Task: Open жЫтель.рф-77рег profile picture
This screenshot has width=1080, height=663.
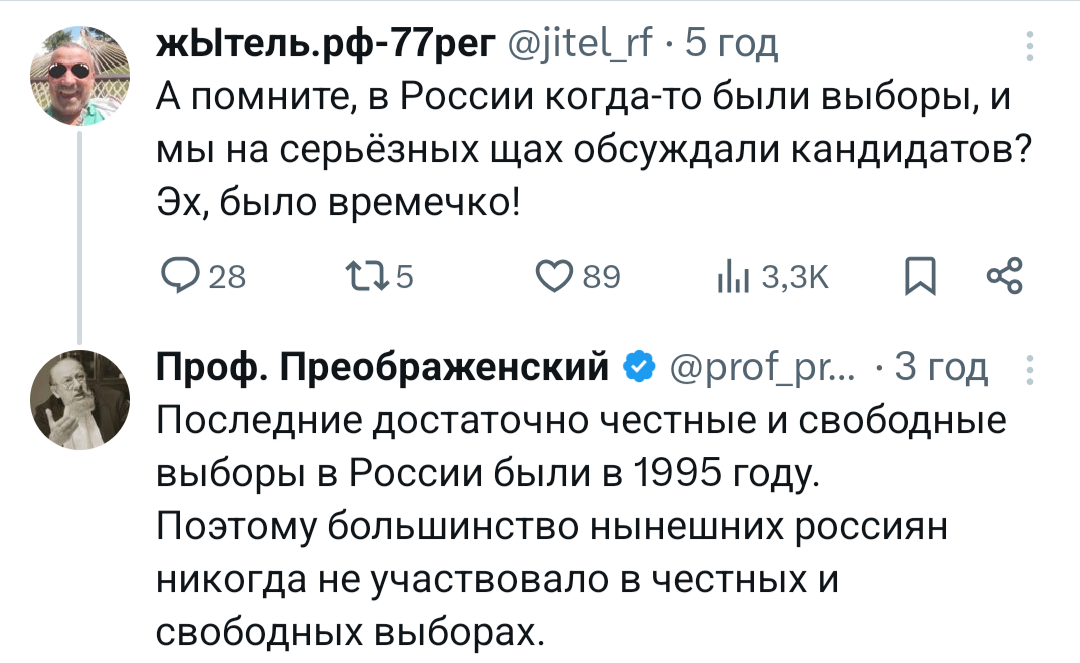Action: click(79, 75)
